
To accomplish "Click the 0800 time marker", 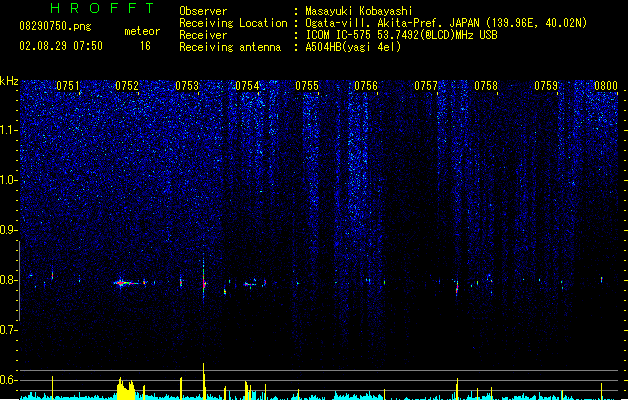I will pos(606,86).
